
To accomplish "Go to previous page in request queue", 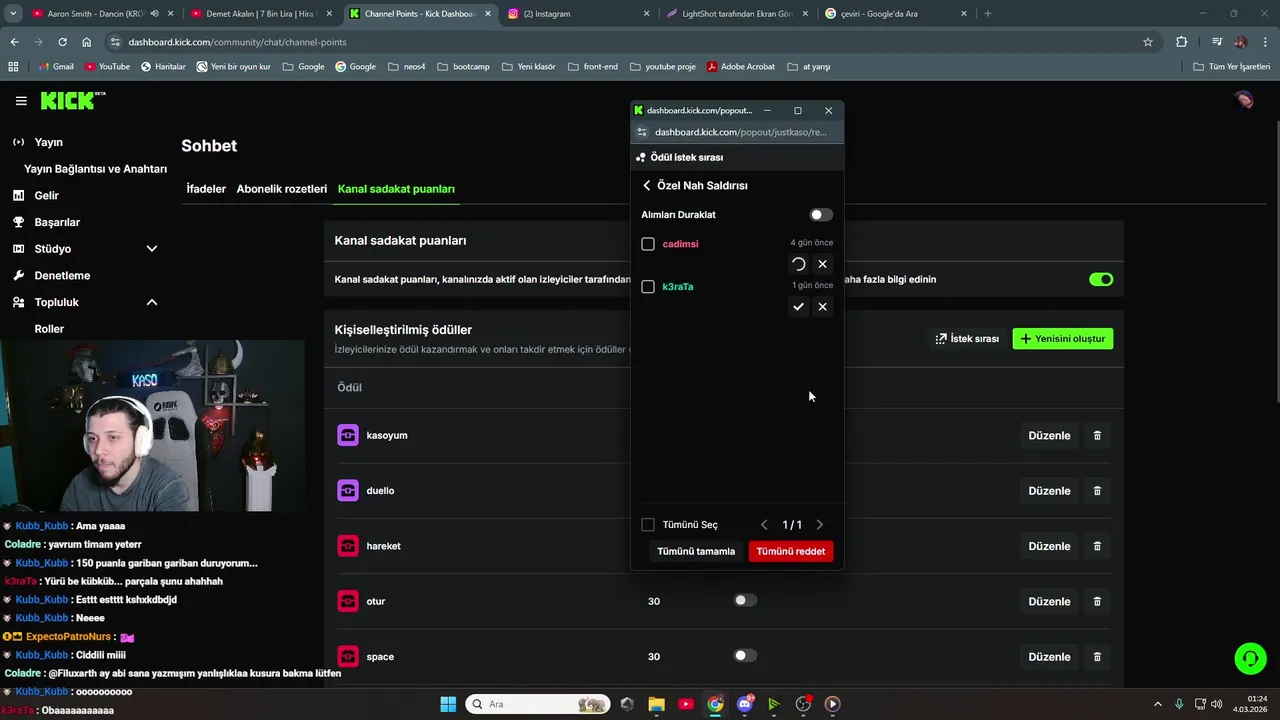I will (764, 525).
